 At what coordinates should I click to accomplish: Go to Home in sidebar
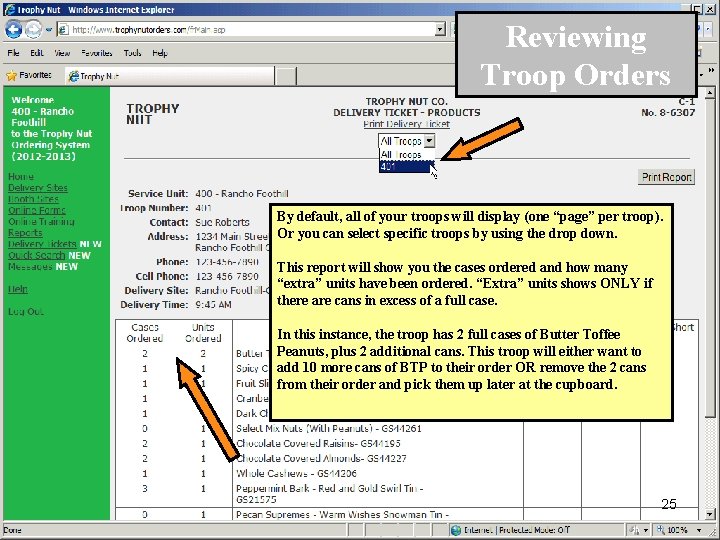click(x=21, y=177)
